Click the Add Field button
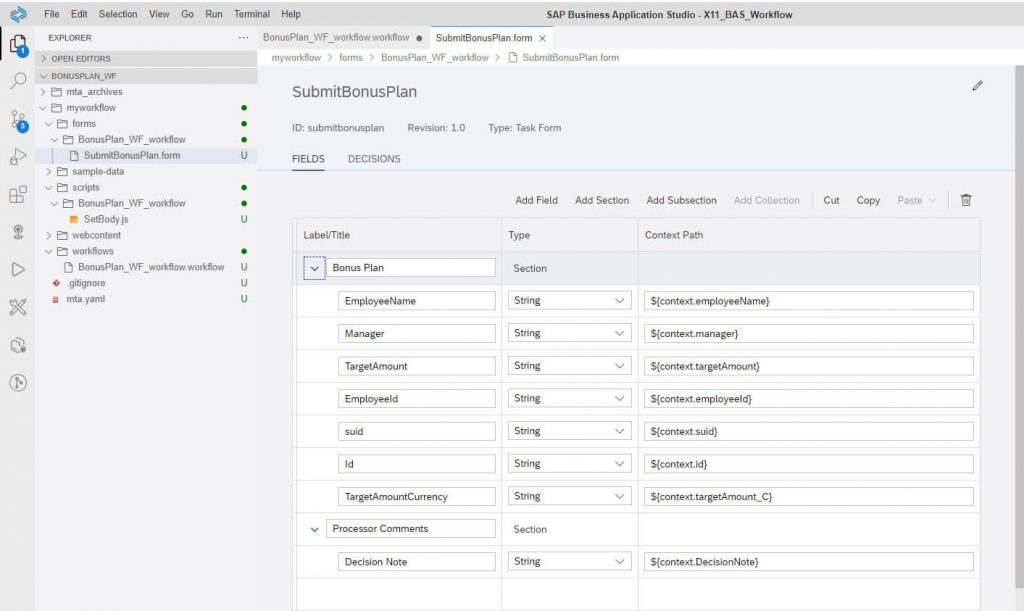1024x611 pixels. point(536,200)
